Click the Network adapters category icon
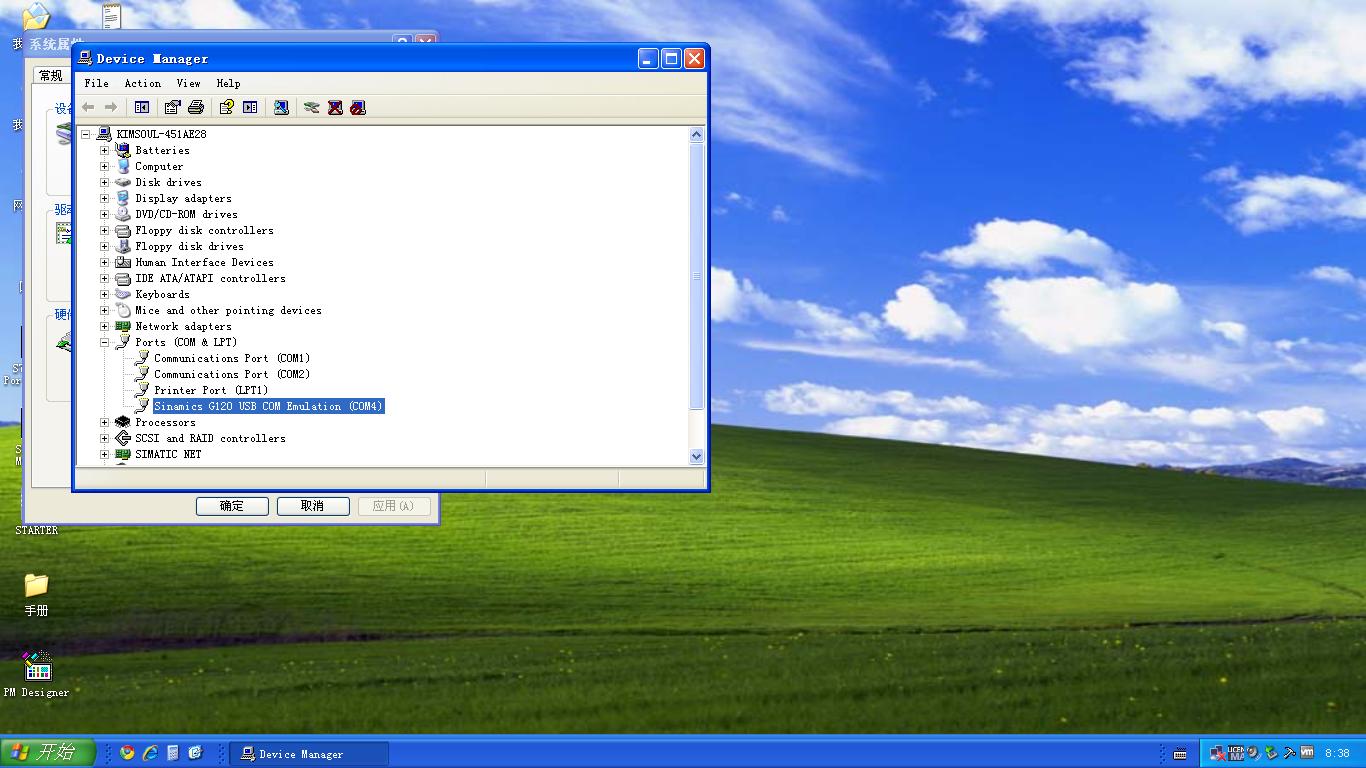The image size is (1366, 768). [x=123, y=326]
